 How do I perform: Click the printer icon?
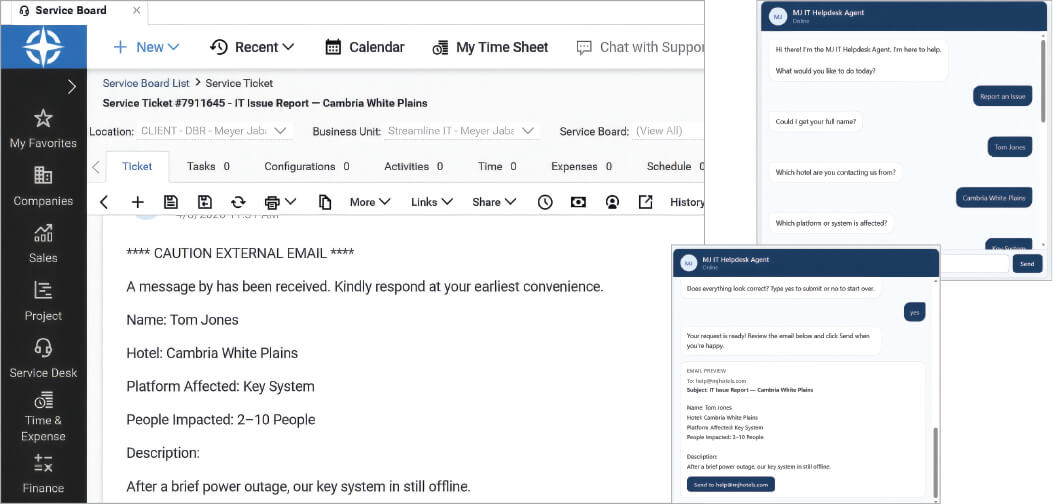(x=271, y=202)
